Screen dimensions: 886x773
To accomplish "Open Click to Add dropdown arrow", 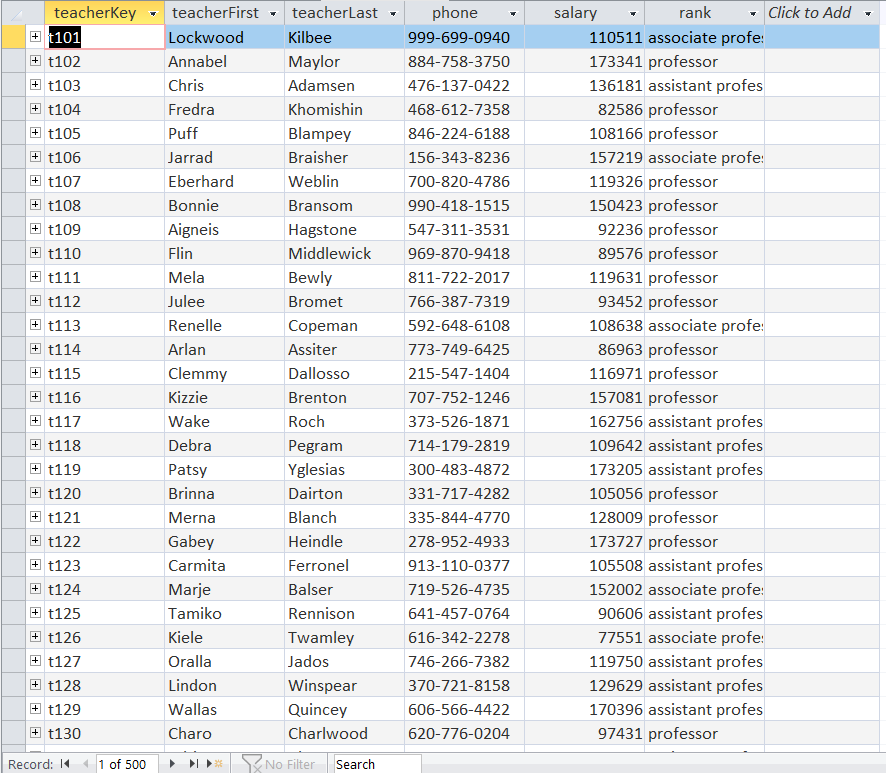I will click(868, 14).
